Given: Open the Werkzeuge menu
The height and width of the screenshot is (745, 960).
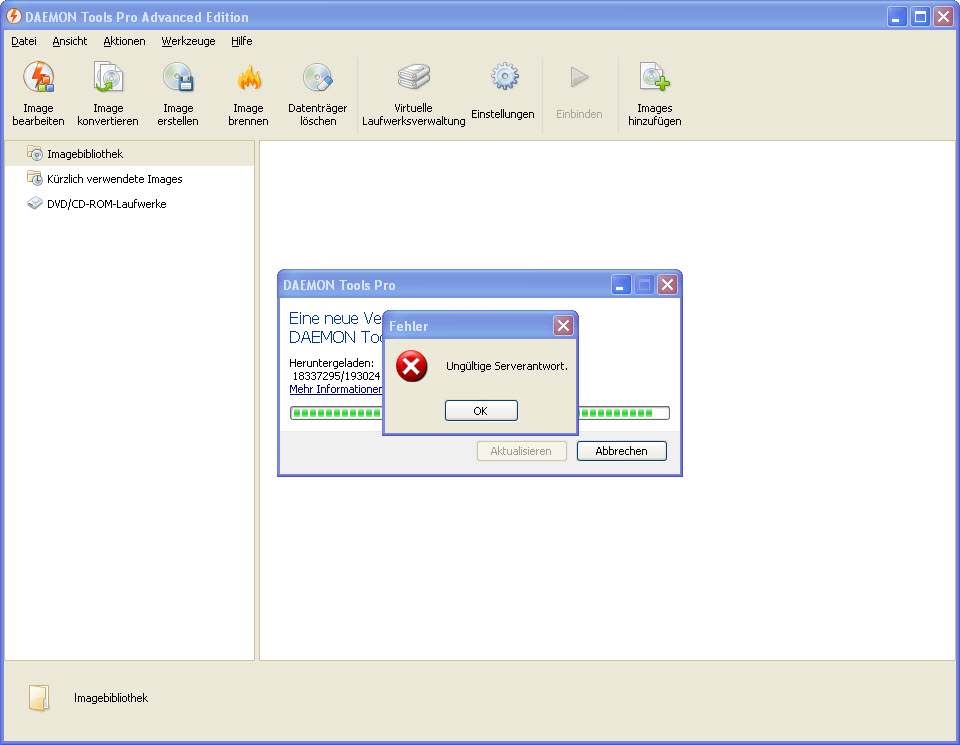Looking at the screenshot, I should coord(188,41).
